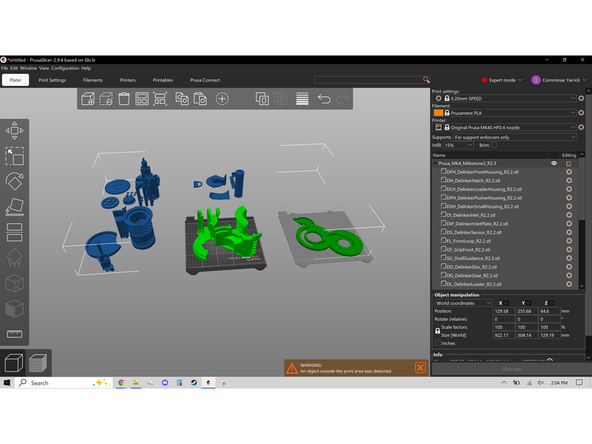This screenshot has height=444, width=592.
Task: Switch to the Print Settings tab
Action: (52, 80)
